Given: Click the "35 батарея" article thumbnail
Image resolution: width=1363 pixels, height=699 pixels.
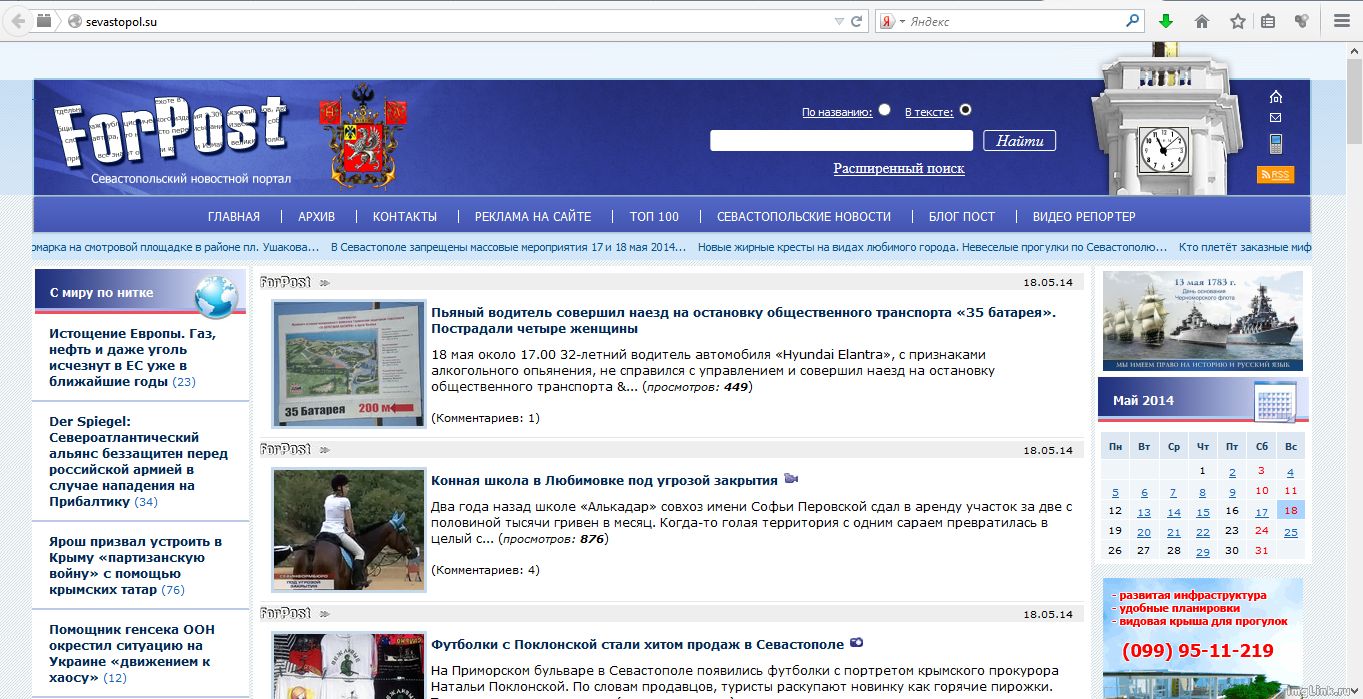Looking at the screenshot, I should click(349, 364).
